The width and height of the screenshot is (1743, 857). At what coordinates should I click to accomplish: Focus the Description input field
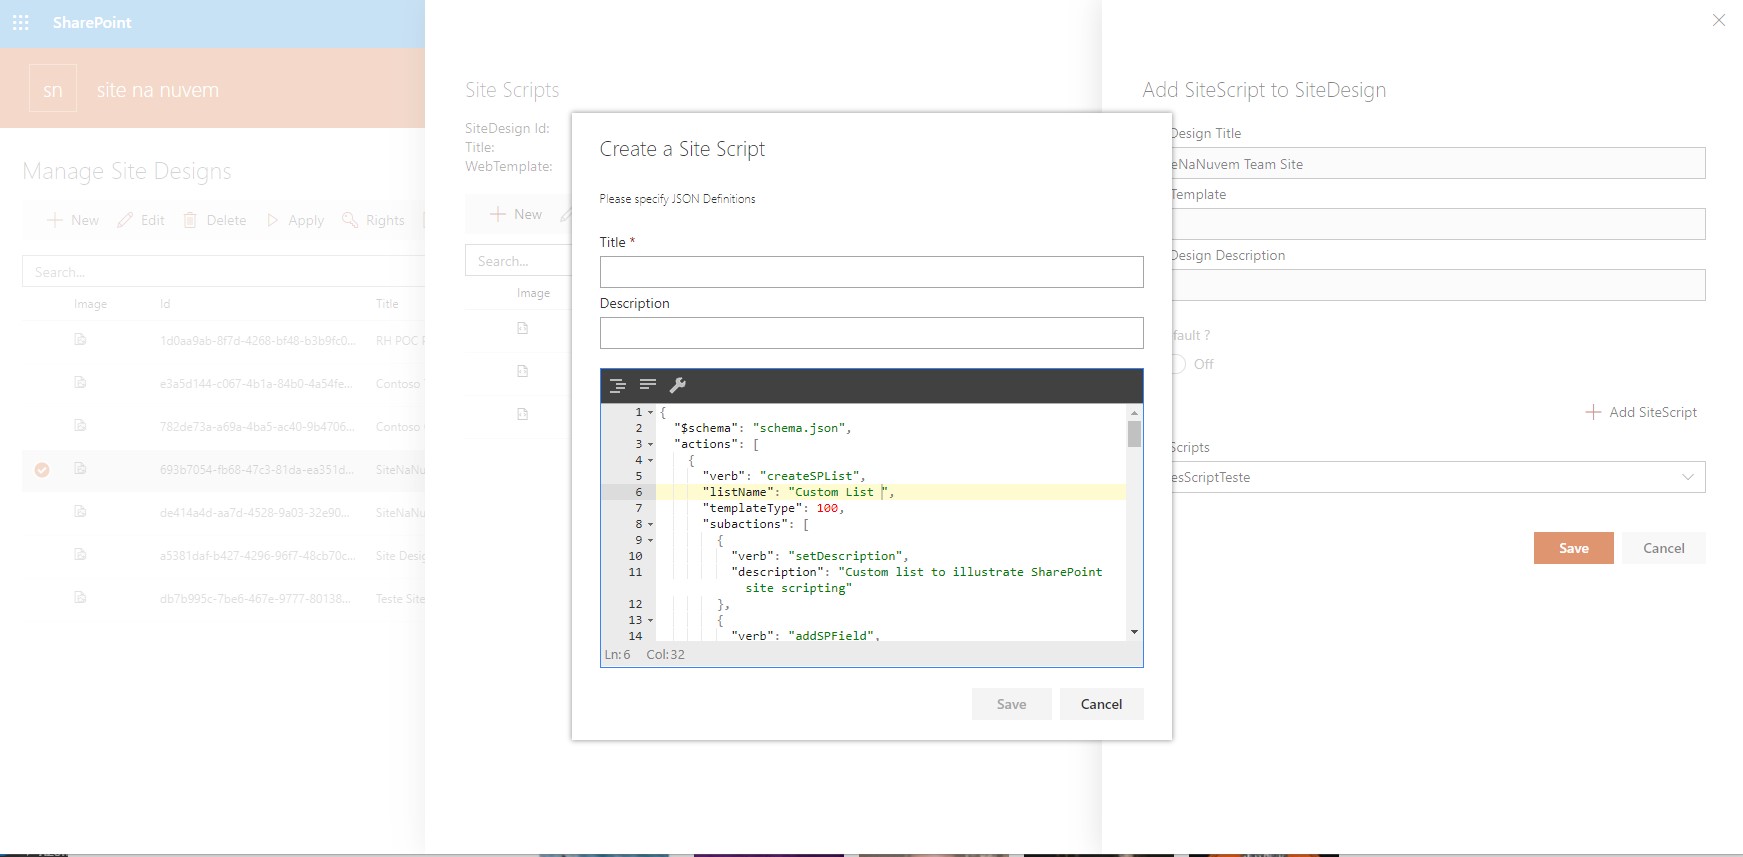(872, 333)
